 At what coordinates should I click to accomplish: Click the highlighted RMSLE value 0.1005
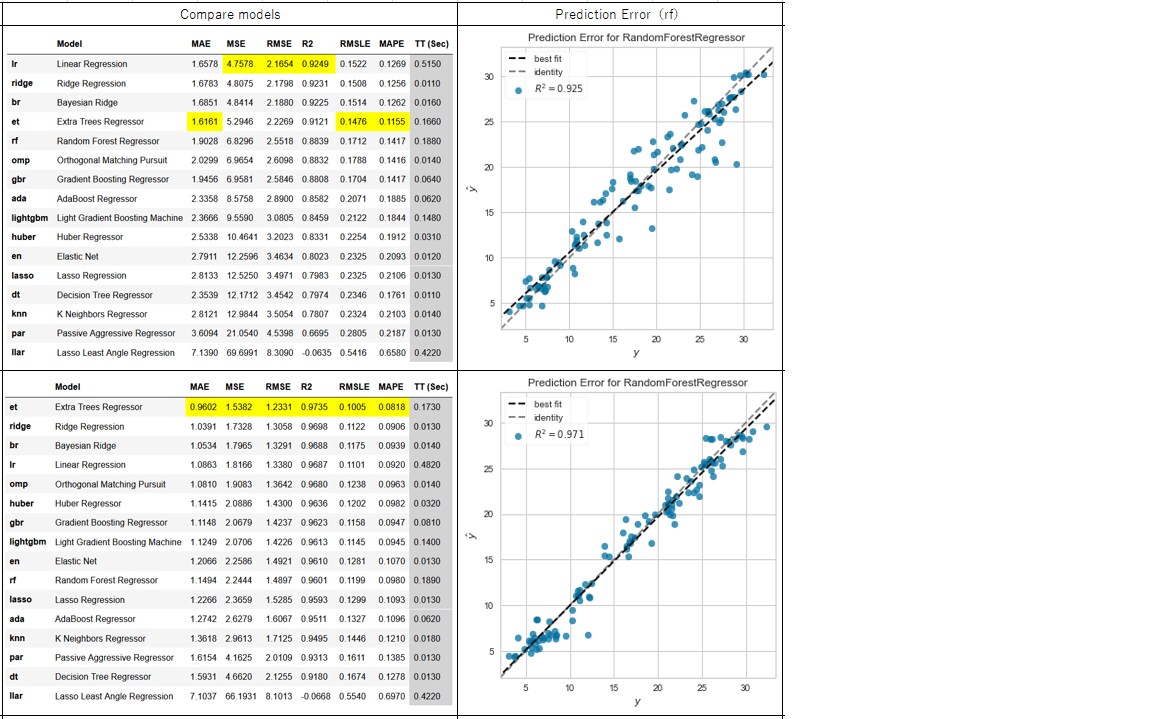coord(352,407)
